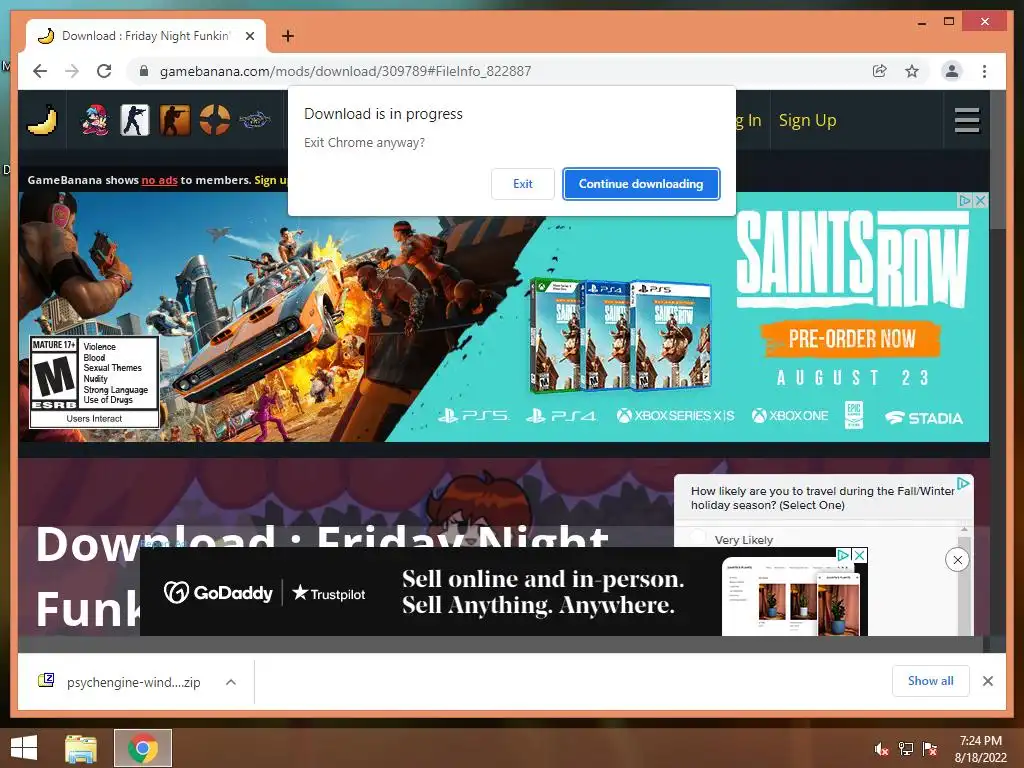Go back to previous page

coord(40,71)
